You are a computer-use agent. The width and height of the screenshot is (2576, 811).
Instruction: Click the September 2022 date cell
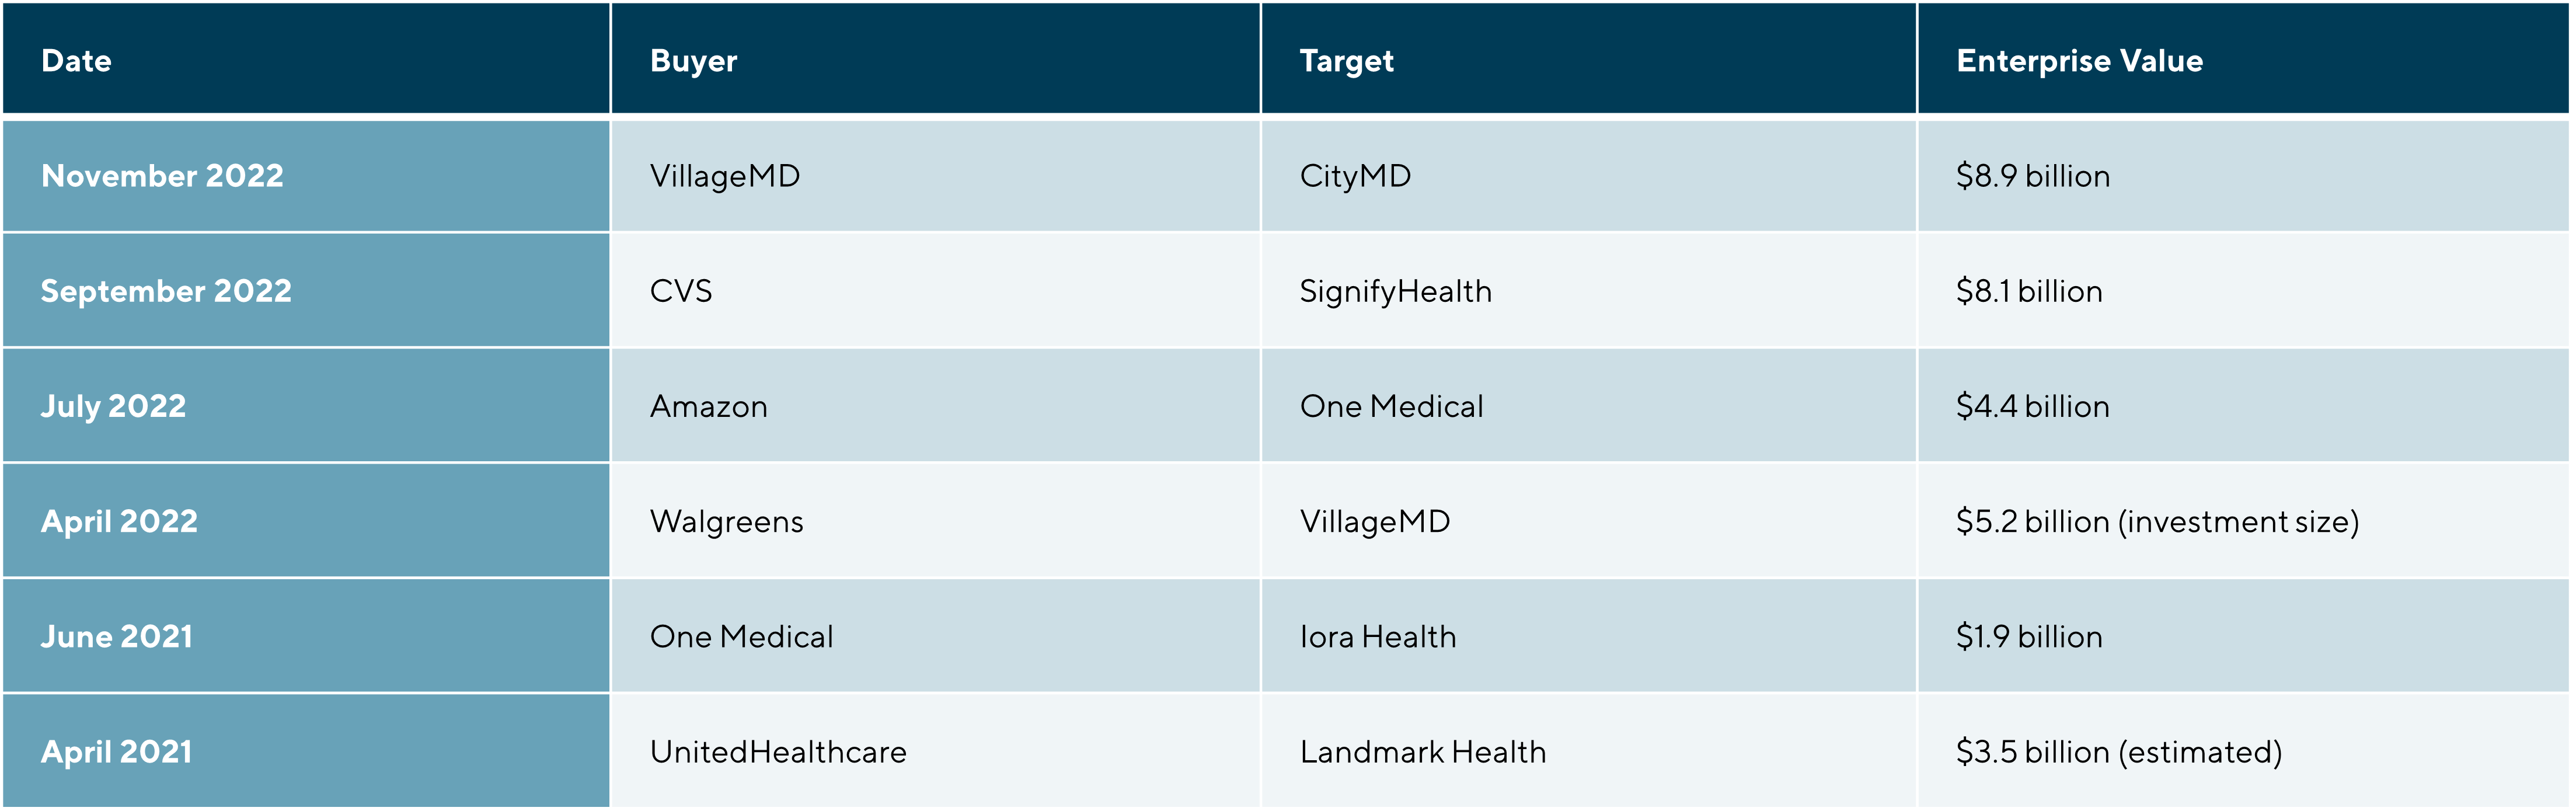click(x=166, y=291)
